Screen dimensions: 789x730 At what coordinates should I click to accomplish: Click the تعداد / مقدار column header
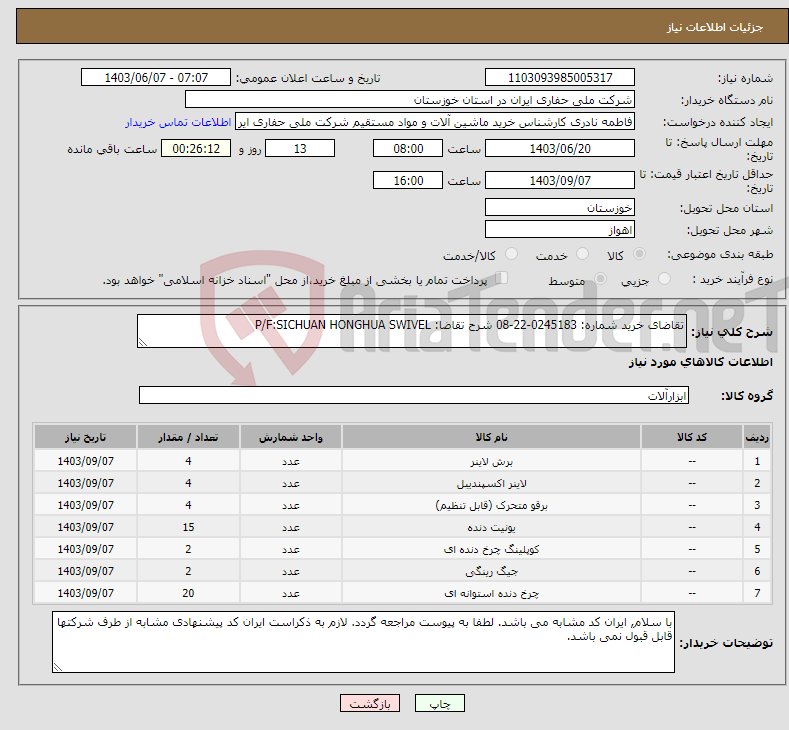click(188, 437)
